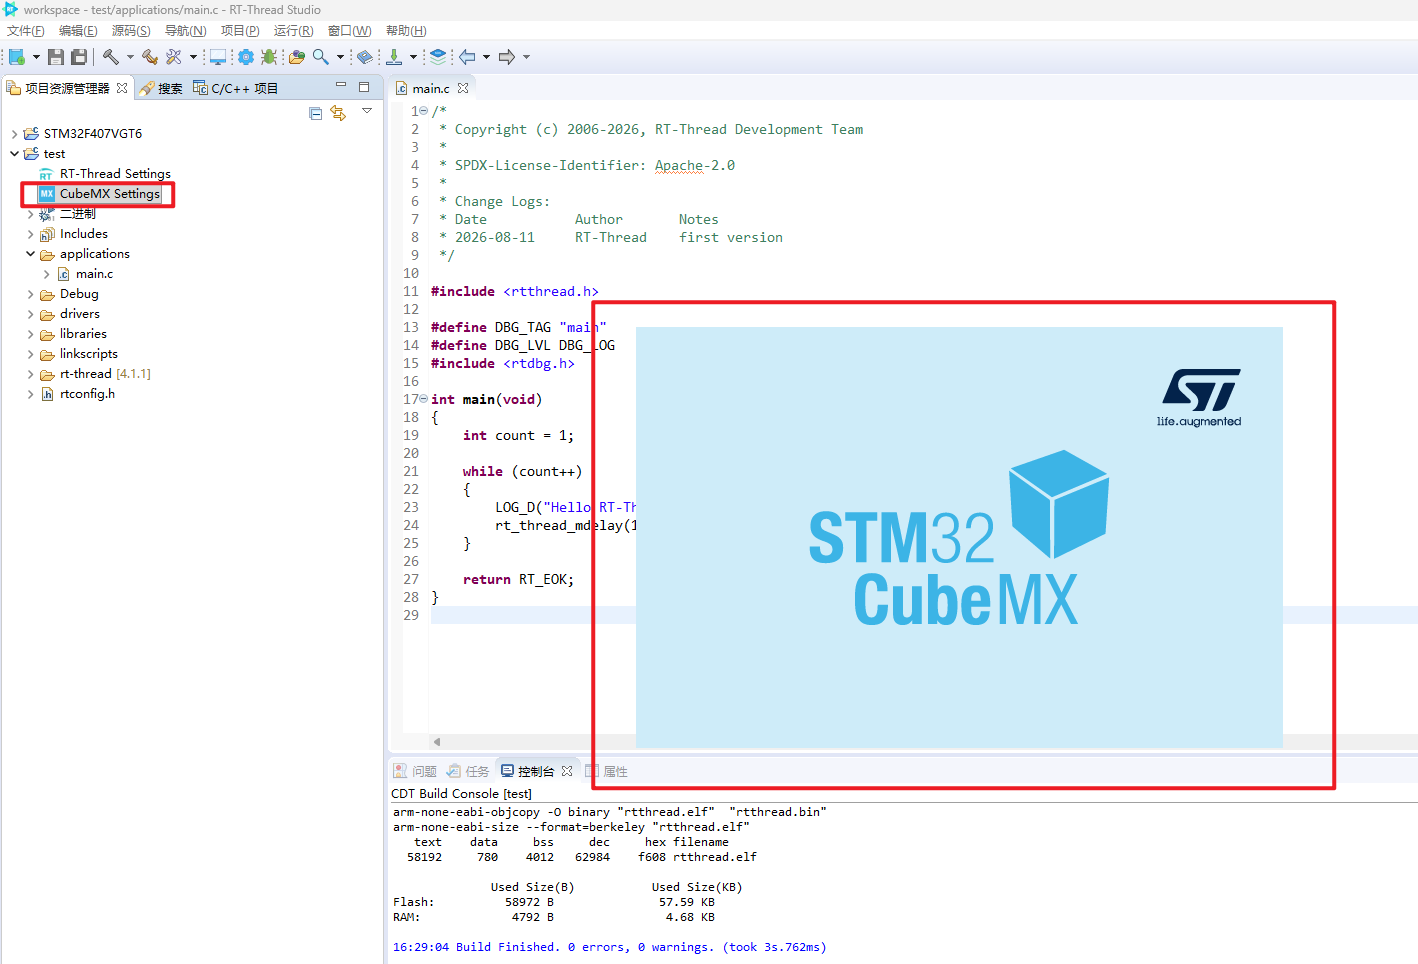Click the clean project brush icon
This screenshot has height=964, width=1418.
(x=150, y=57)
